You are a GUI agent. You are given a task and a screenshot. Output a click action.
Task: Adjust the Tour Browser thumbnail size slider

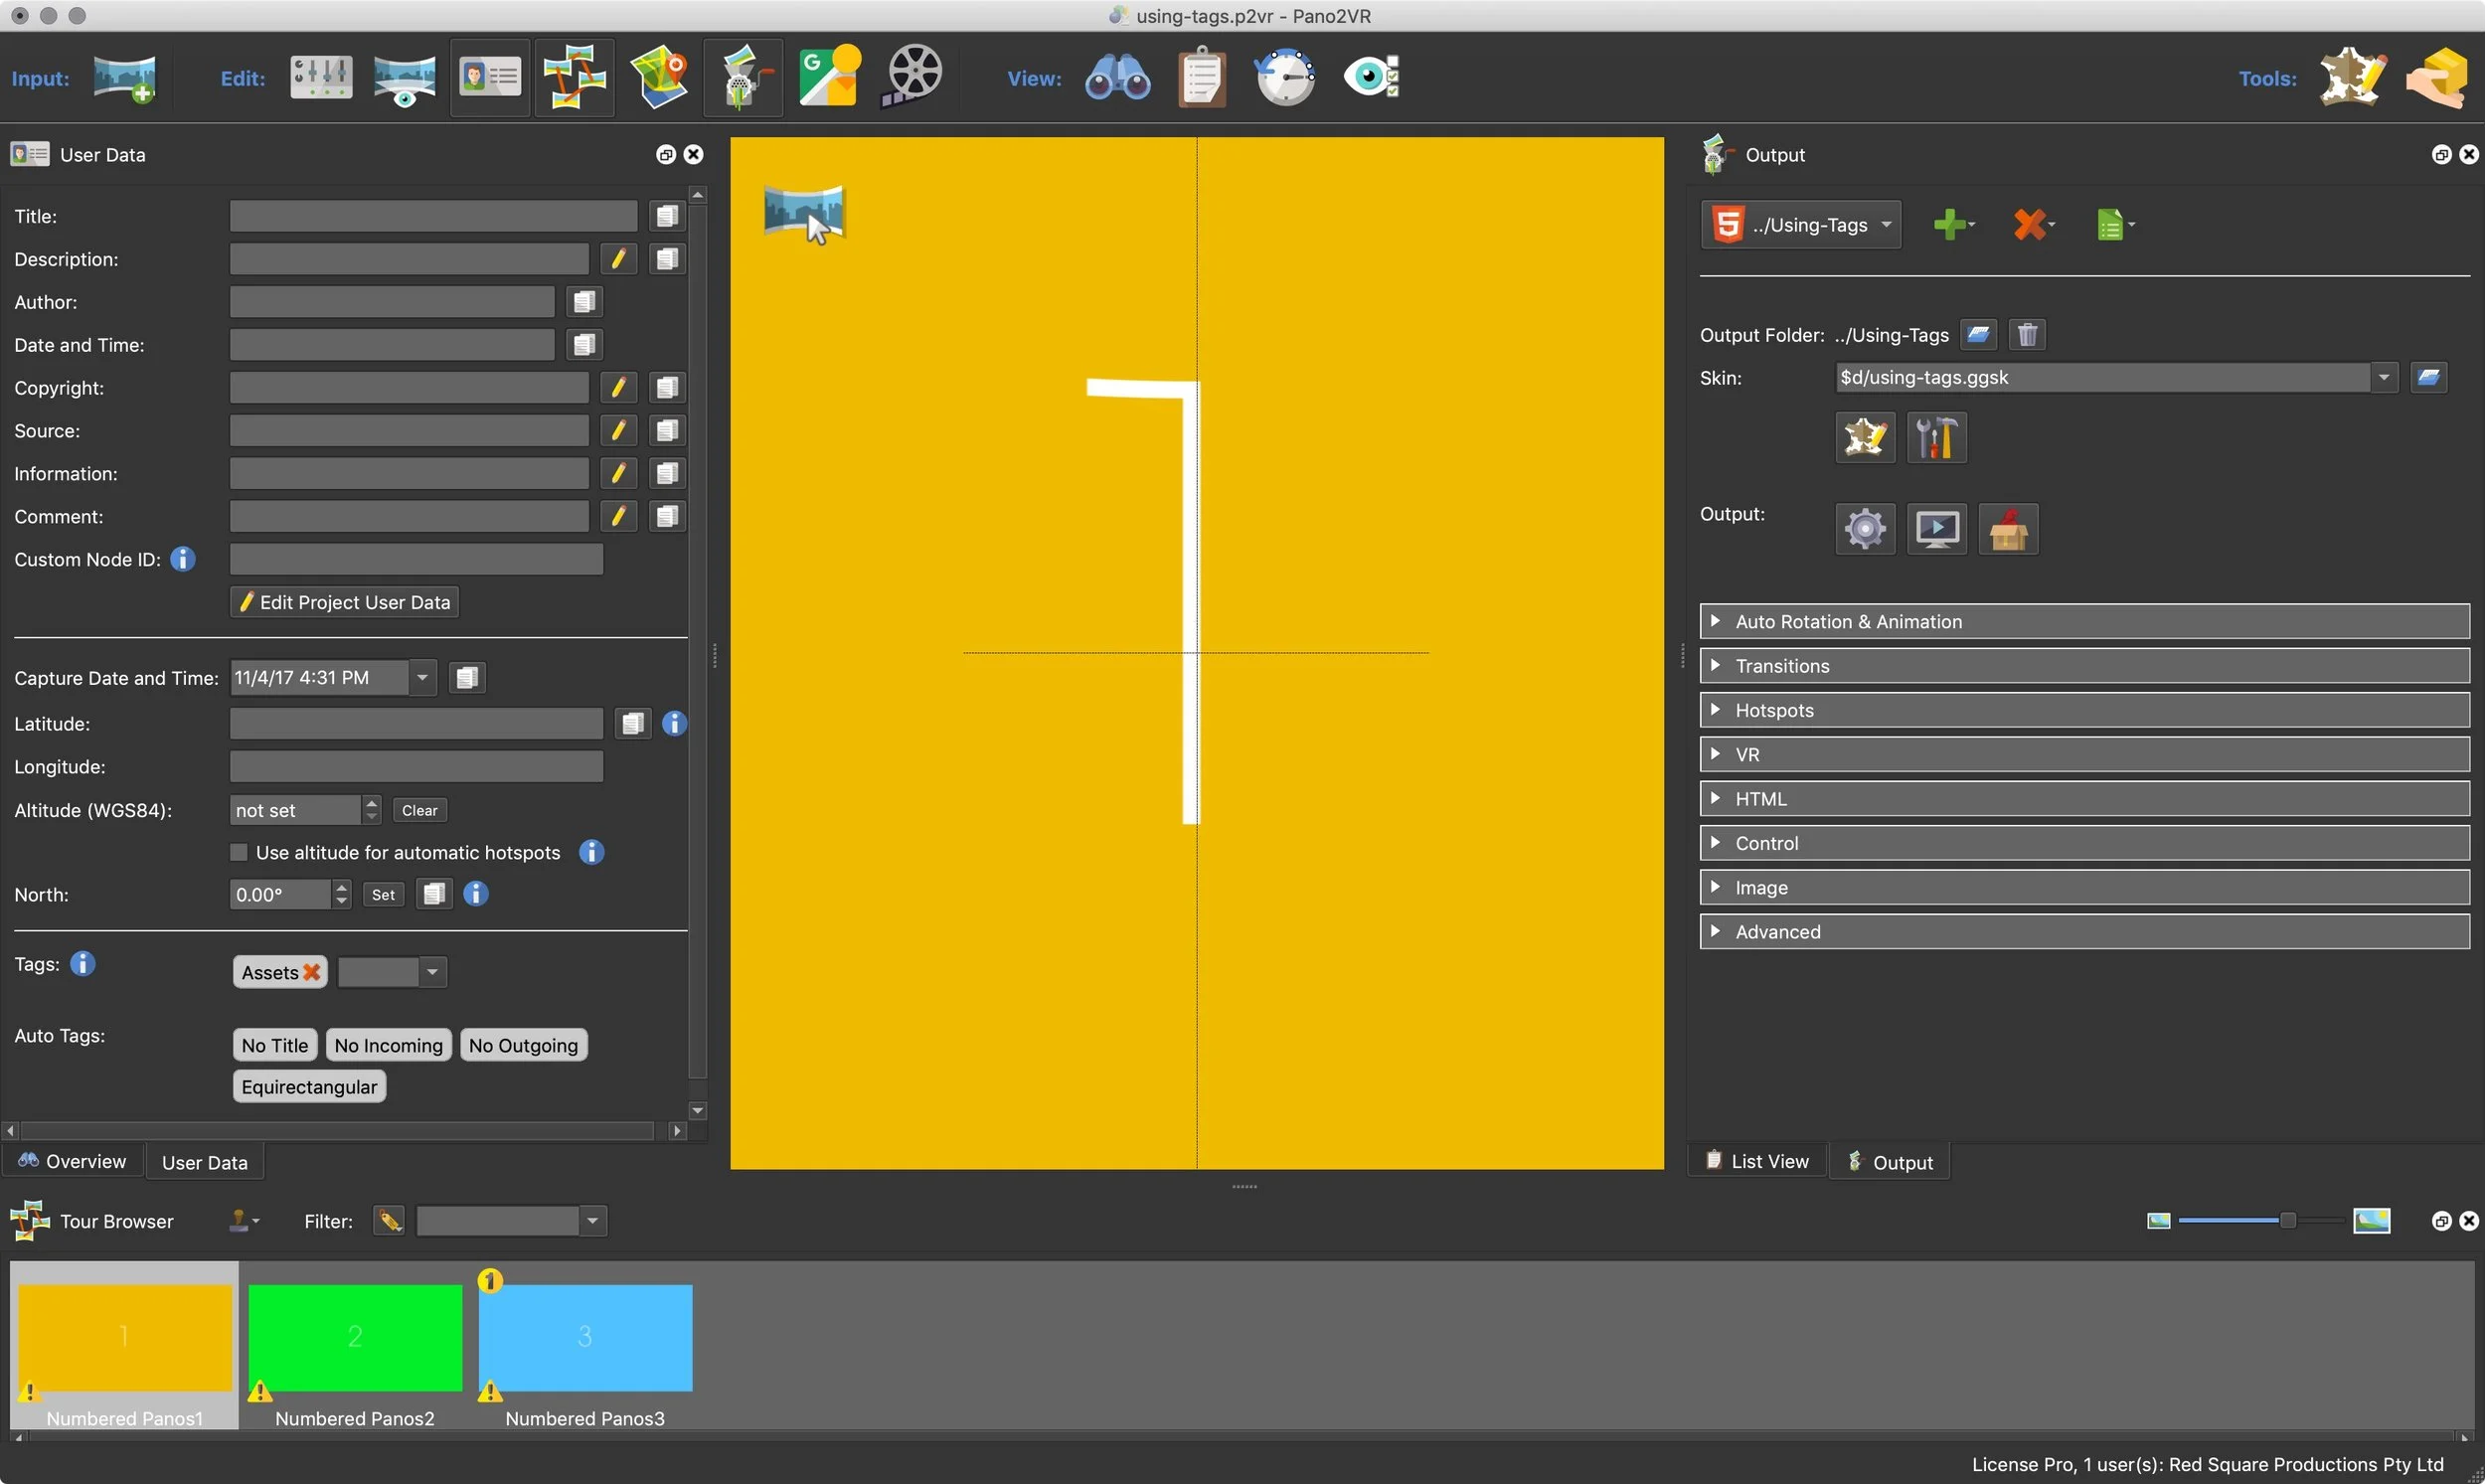tap(2286, 1221)
